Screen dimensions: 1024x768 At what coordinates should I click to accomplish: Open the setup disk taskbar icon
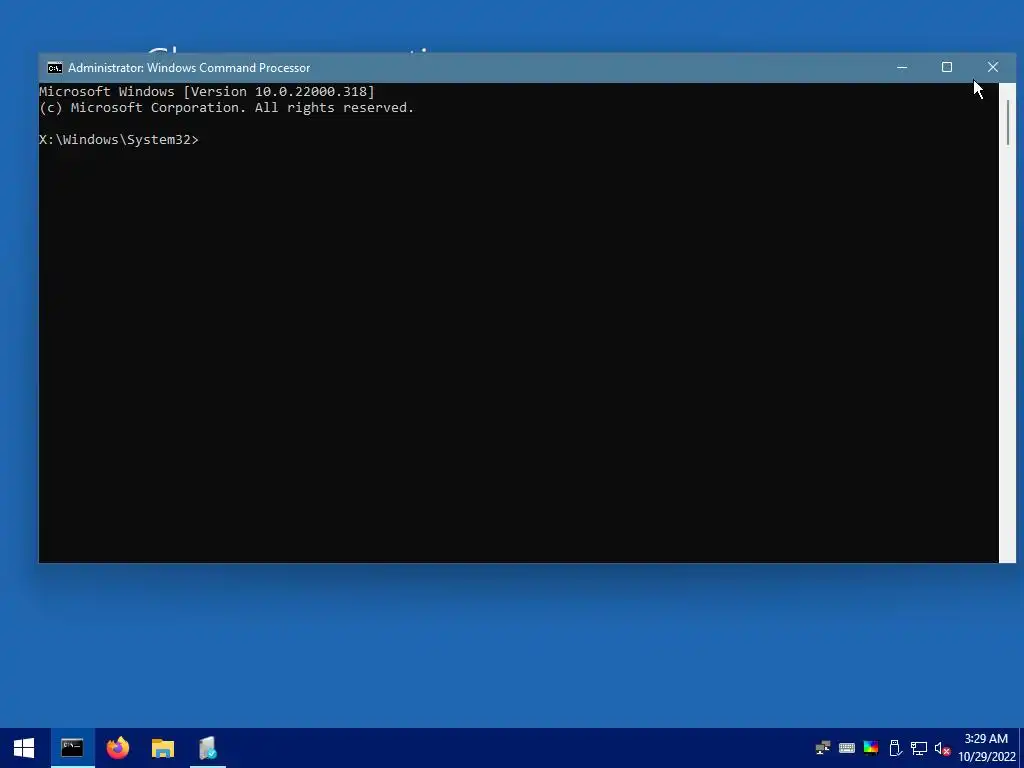click(x=208, y=748)
